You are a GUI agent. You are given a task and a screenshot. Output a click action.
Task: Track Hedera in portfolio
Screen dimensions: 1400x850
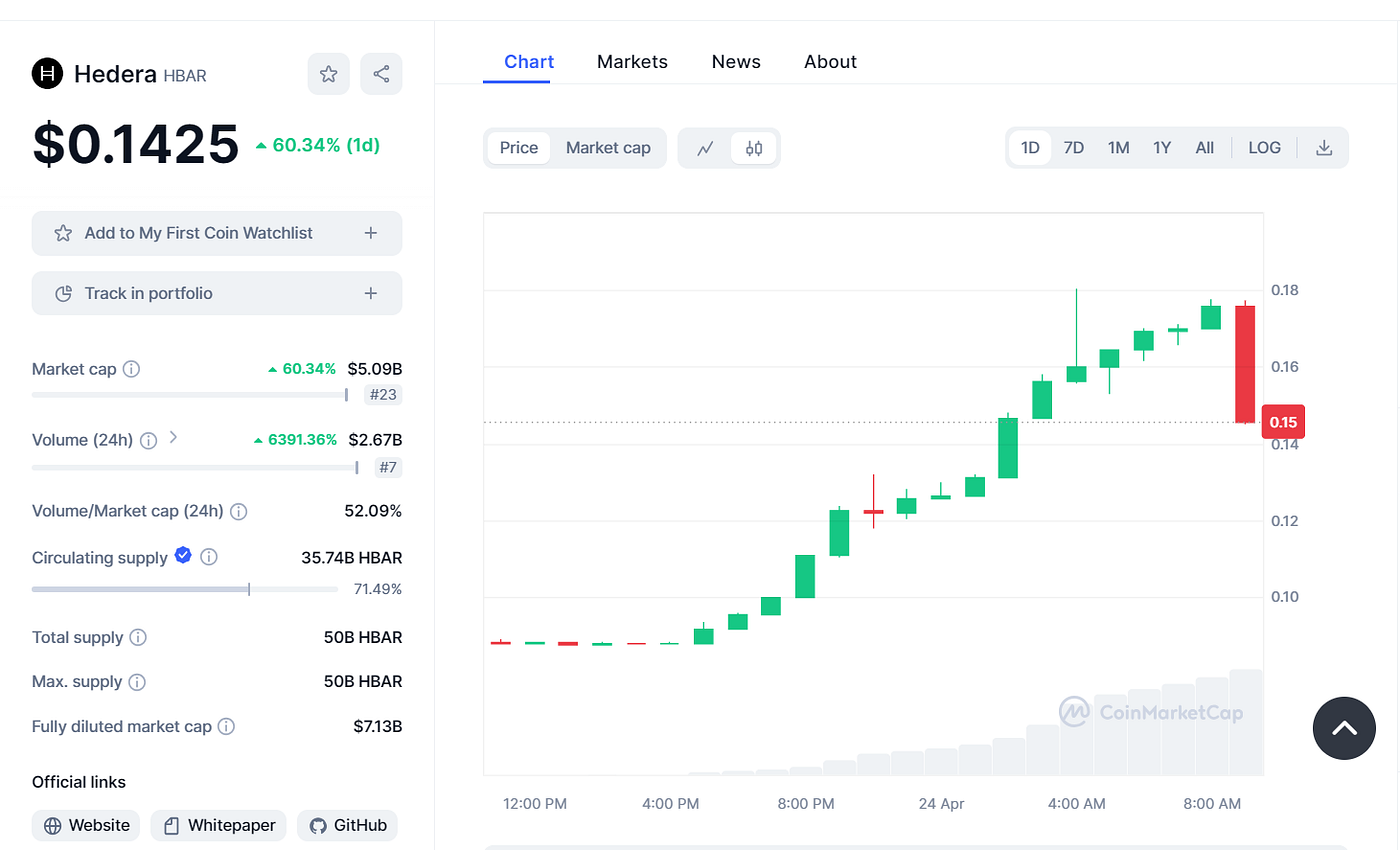(x=217, y=293)
